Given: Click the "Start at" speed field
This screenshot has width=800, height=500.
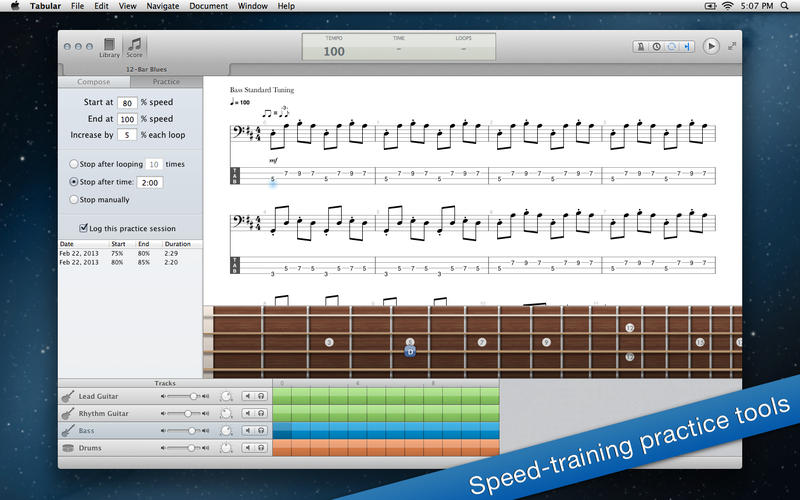Looking at the screenshot, I should click(x=127, y=103).
